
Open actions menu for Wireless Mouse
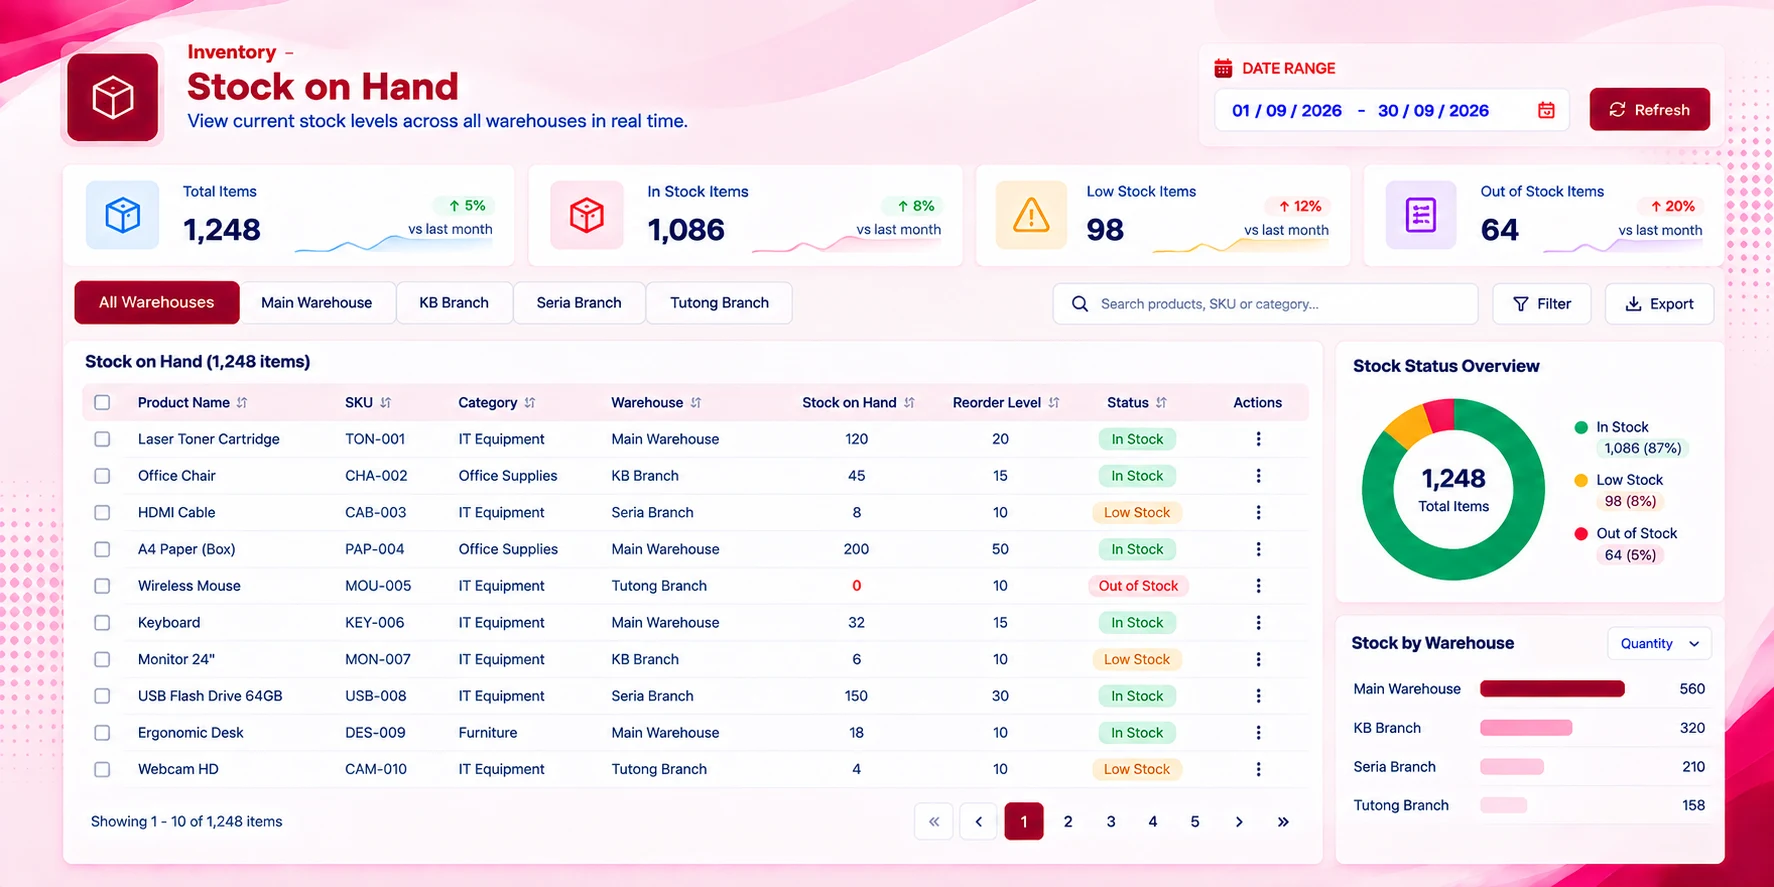(x=1258, y=586)
